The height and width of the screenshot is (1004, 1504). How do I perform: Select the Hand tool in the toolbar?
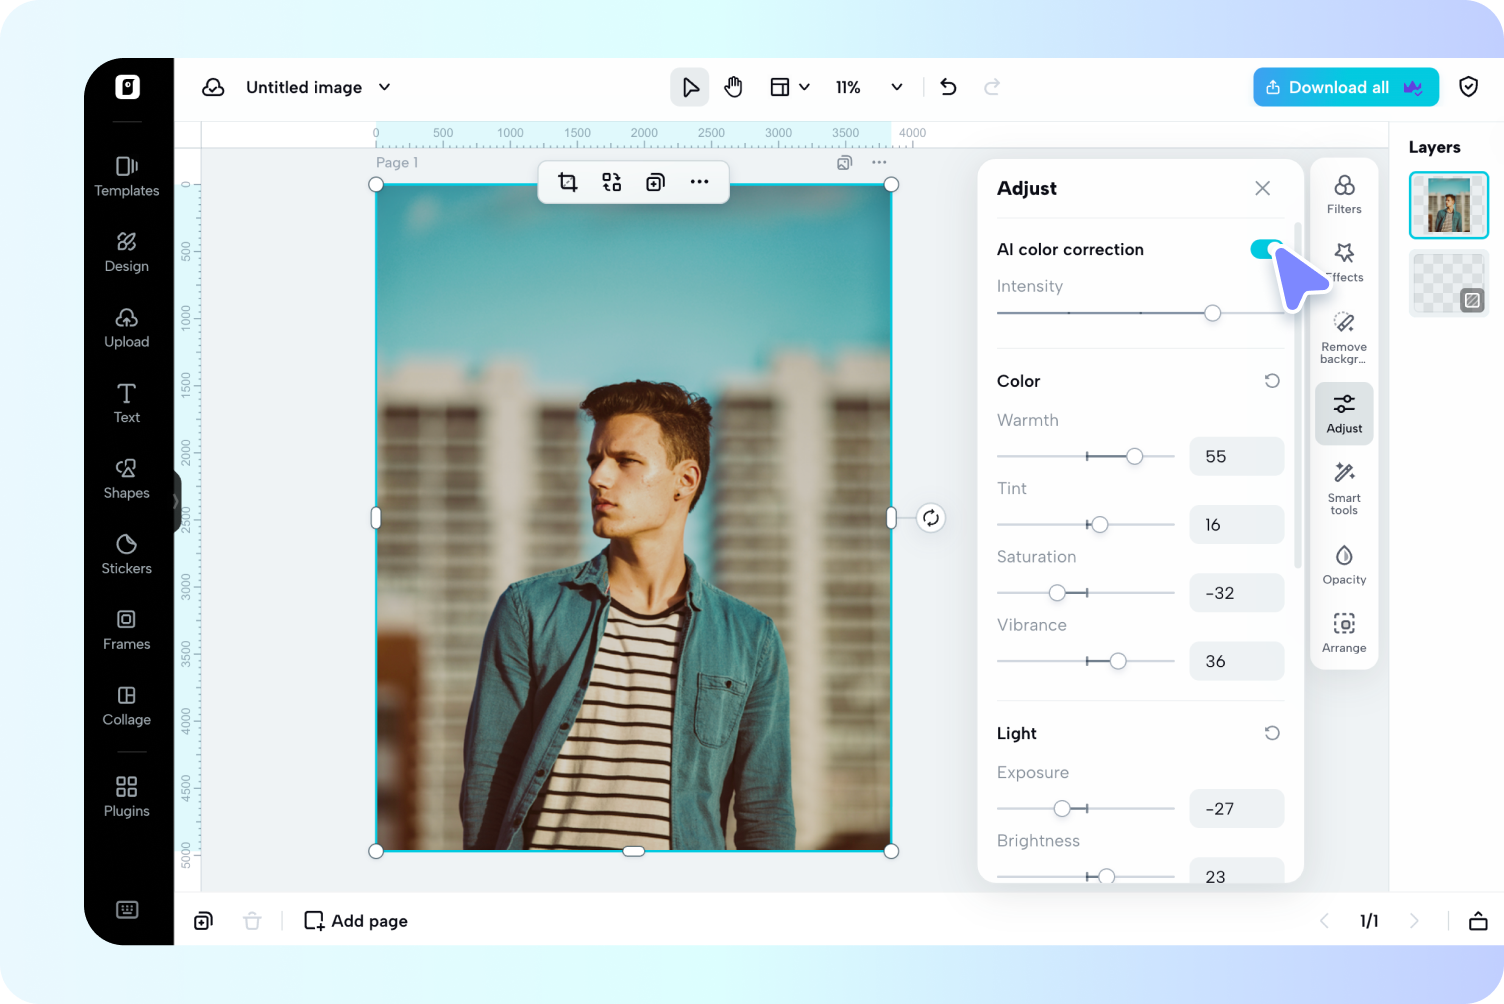(733, 87)
